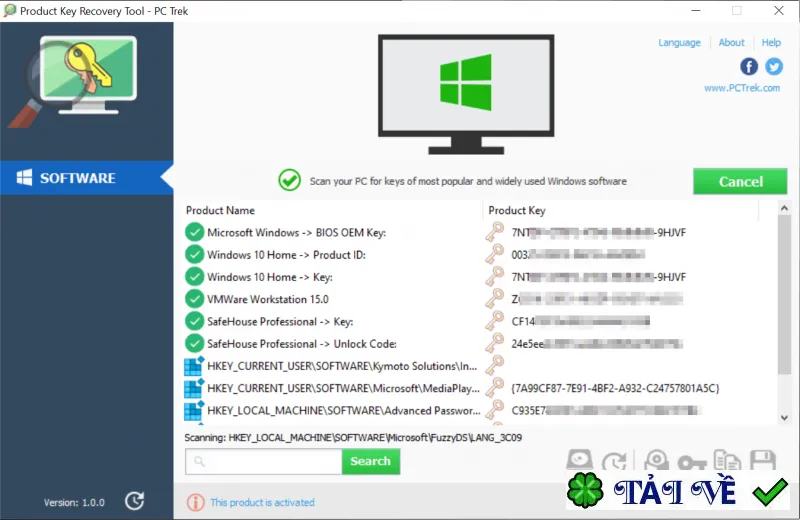
Task: Click key icon in the Kymoto Solutions row
Action: pos(494,365)
